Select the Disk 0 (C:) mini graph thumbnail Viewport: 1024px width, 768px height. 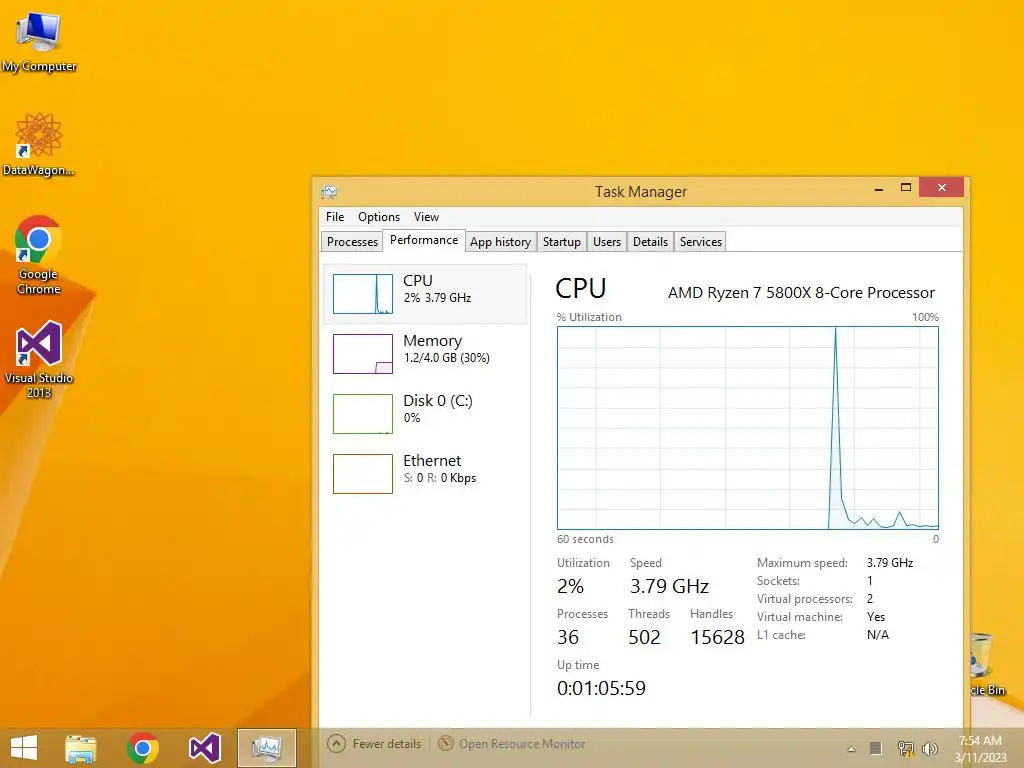363,414
